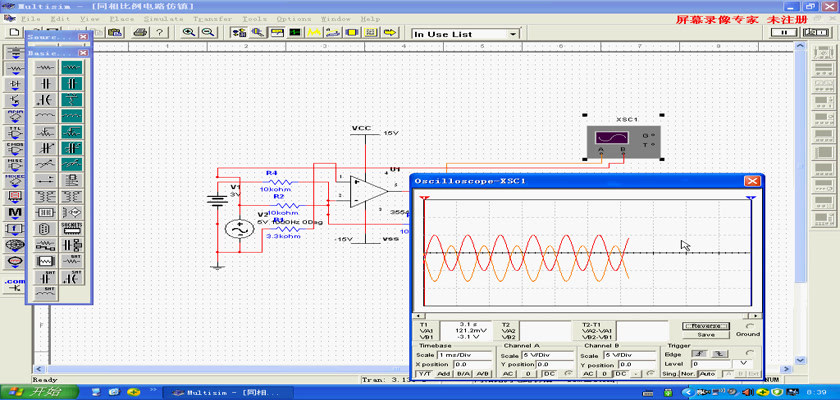Set Channel B coupling to DC
Screen dimensions: 840x400
(x=620, y=373)
